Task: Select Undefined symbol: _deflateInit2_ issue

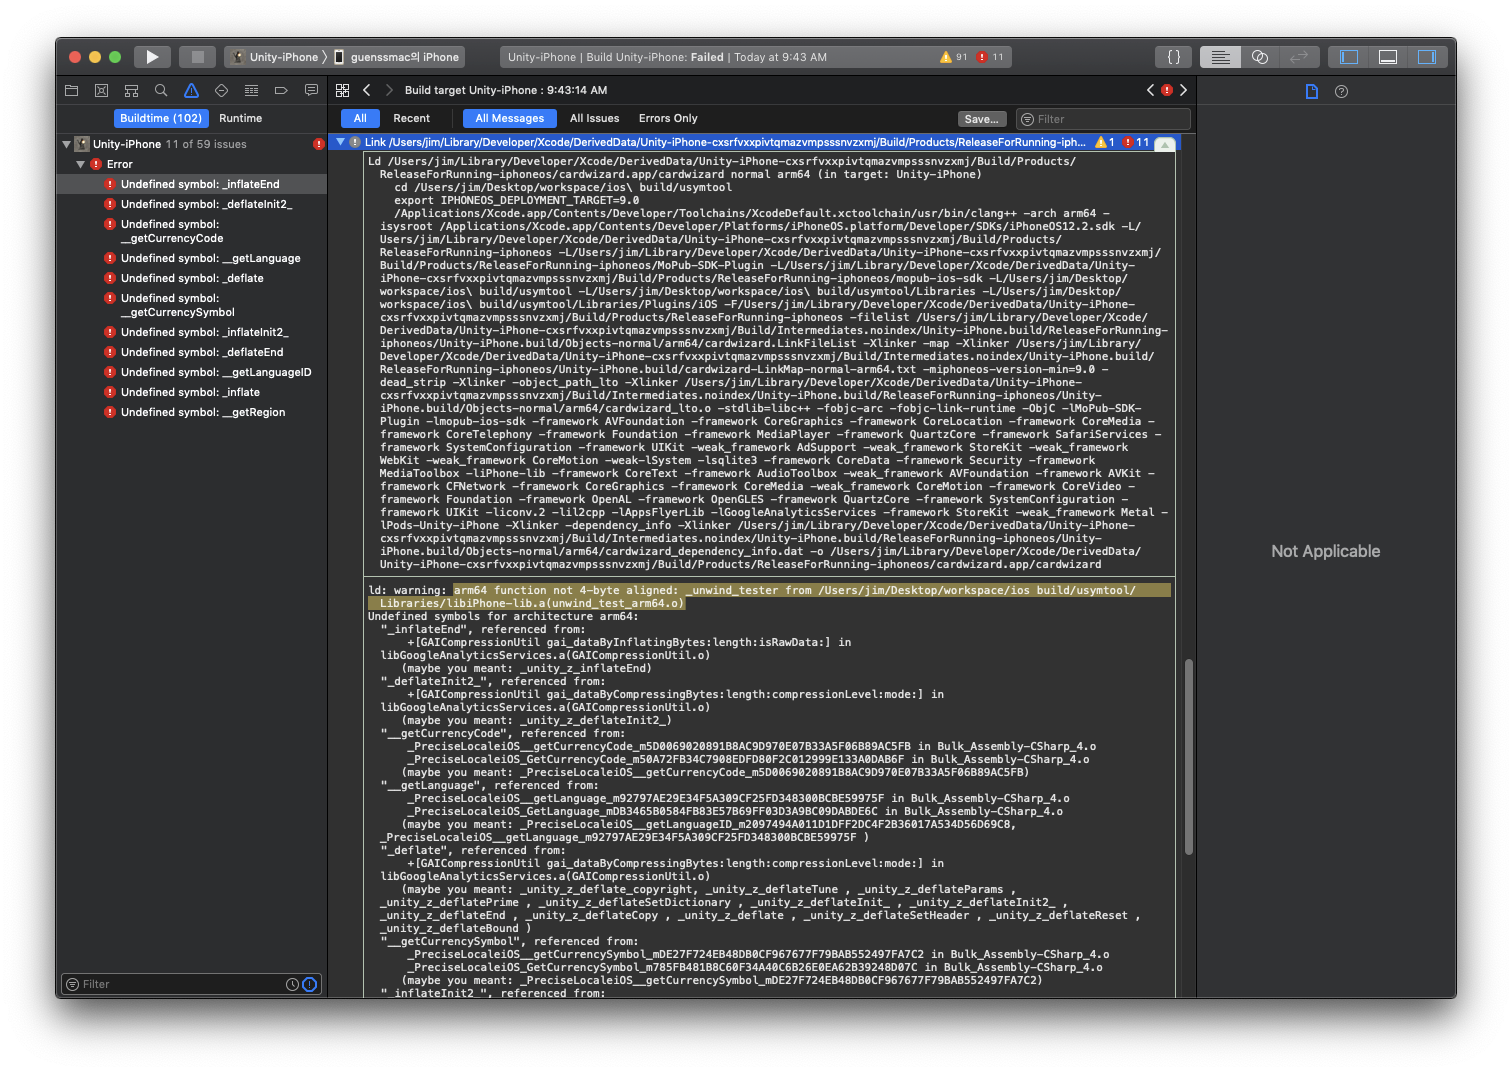Action: (192, 204)
